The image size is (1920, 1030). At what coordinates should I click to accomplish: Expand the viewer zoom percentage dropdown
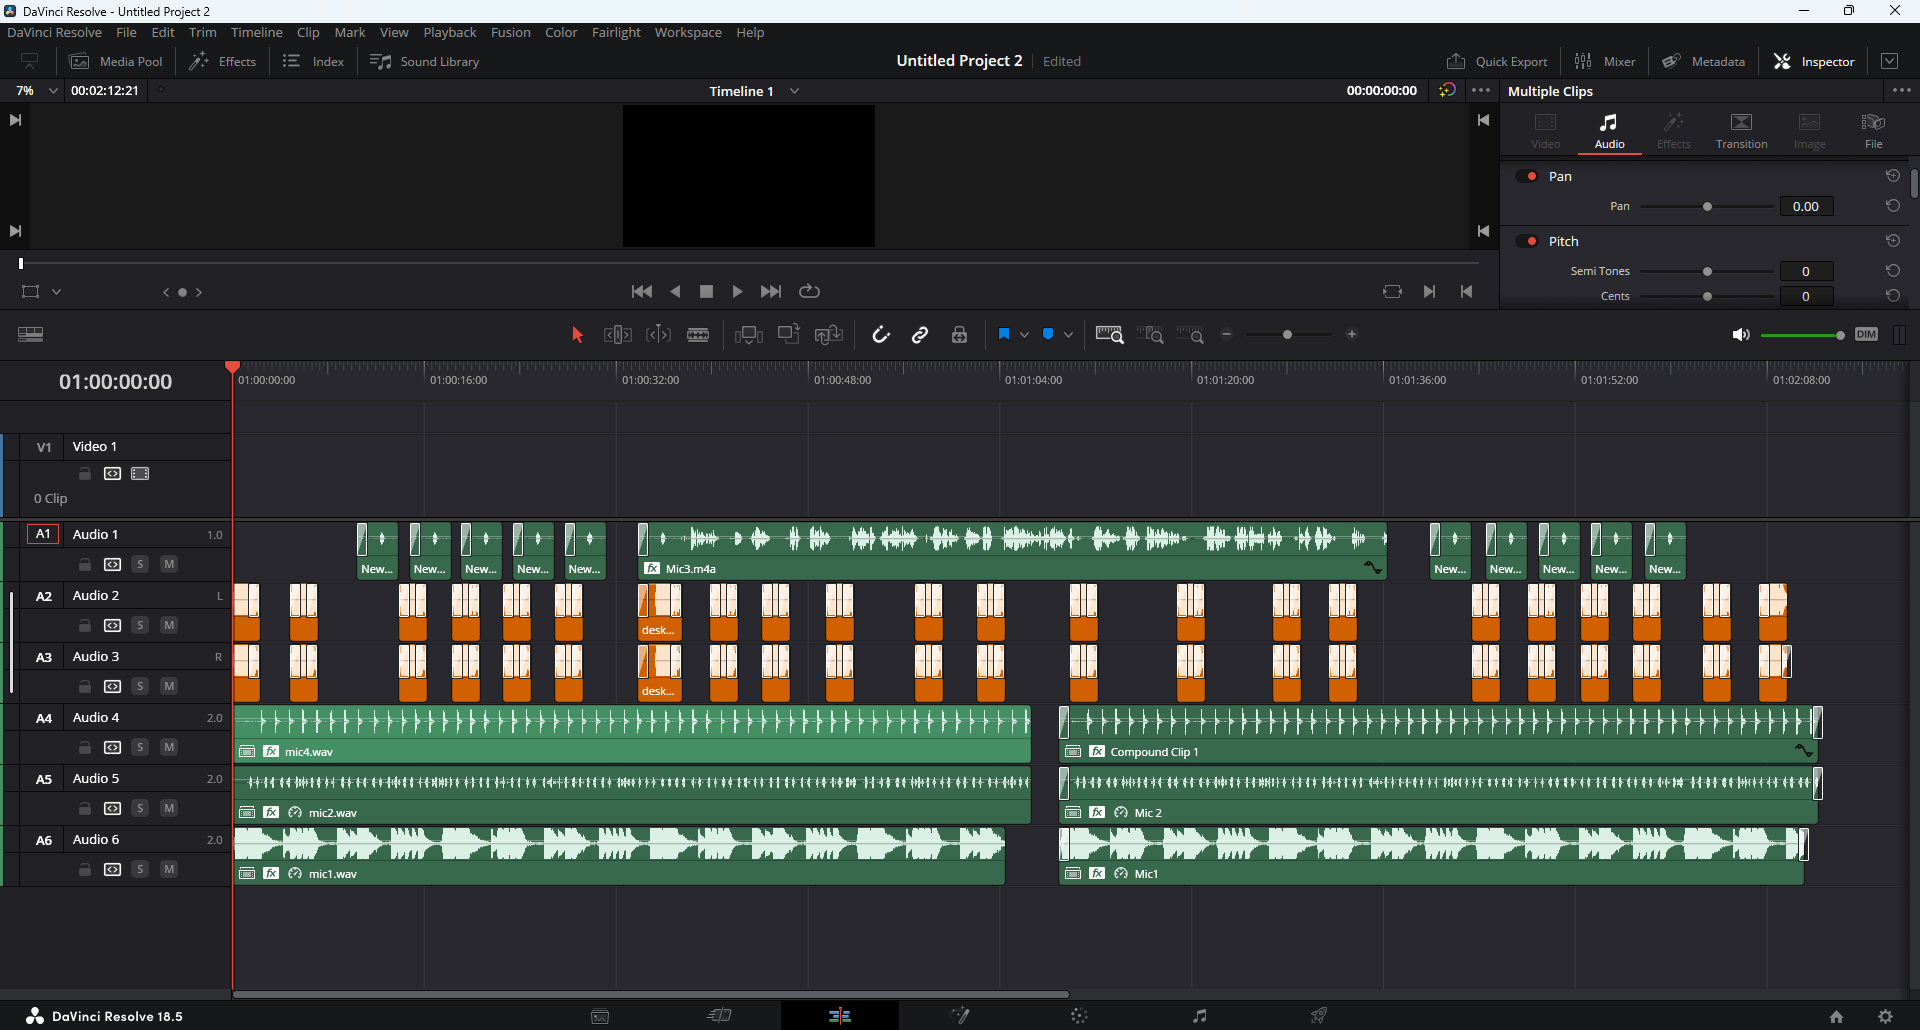(53, 91)
